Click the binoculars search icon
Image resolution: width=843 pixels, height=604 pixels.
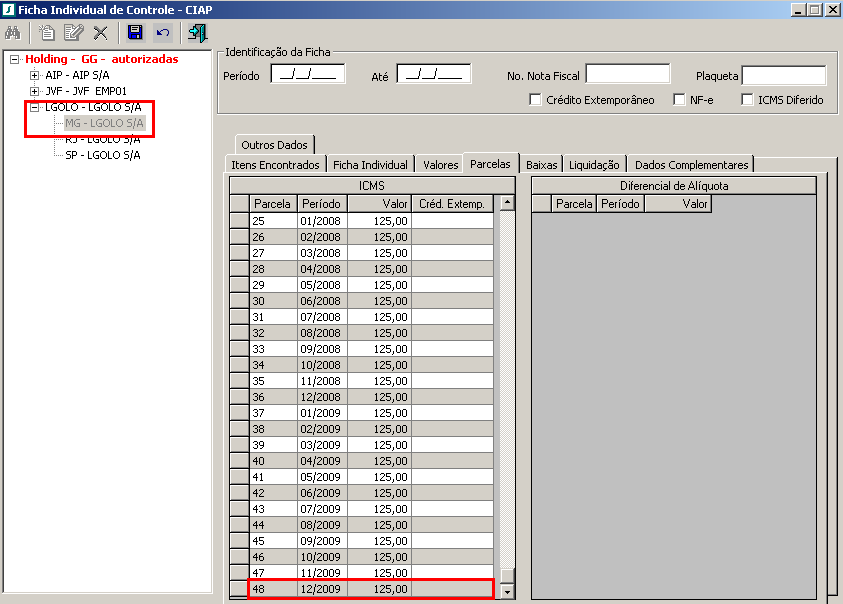14,32
